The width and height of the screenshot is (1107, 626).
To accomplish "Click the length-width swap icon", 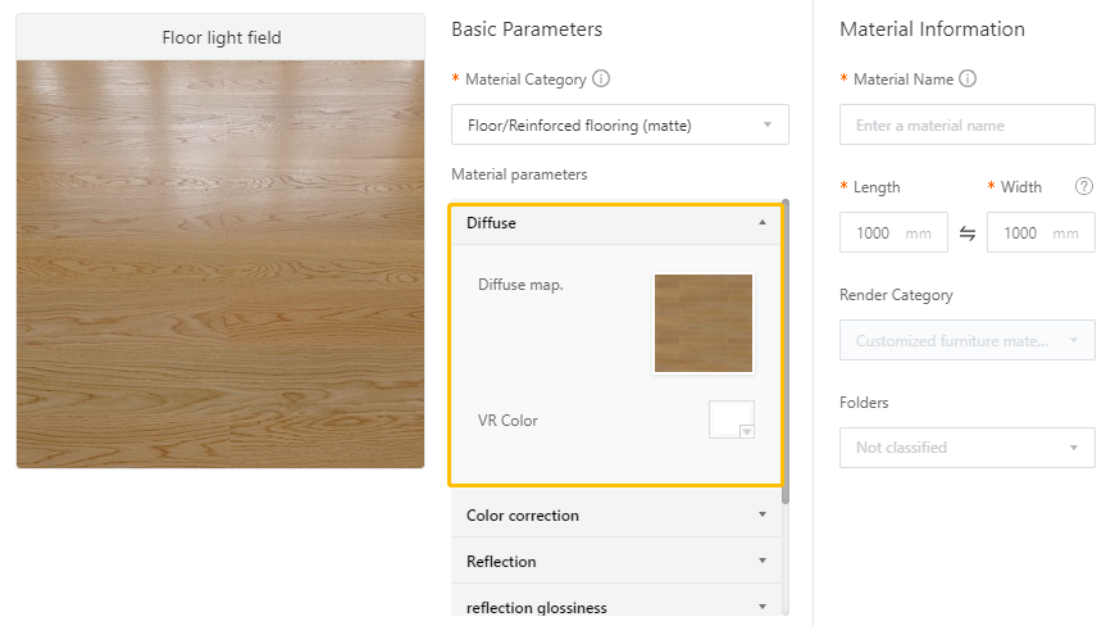I will coord(967,233).
